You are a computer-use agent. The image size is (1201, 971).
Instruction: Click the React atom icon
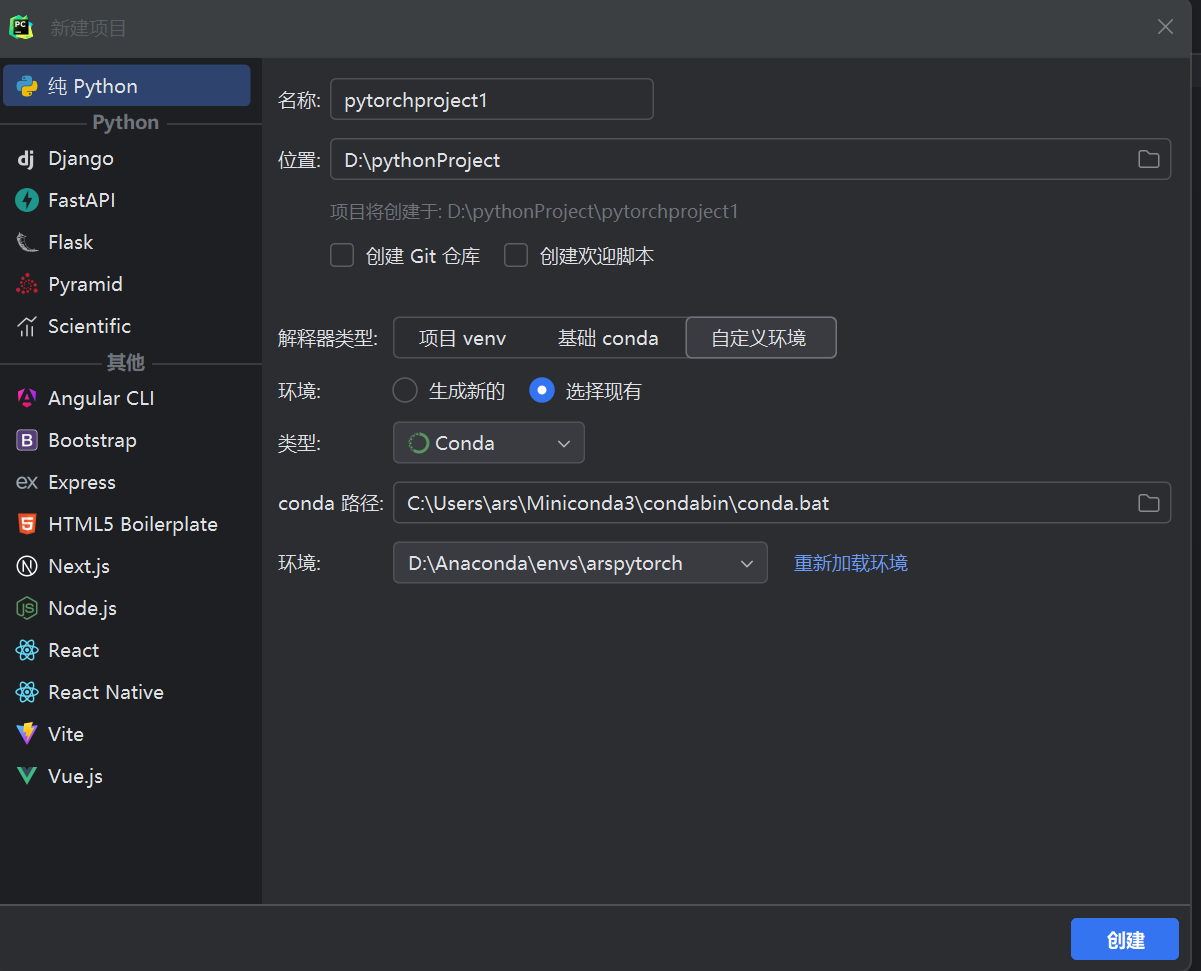tap(27, 650)
